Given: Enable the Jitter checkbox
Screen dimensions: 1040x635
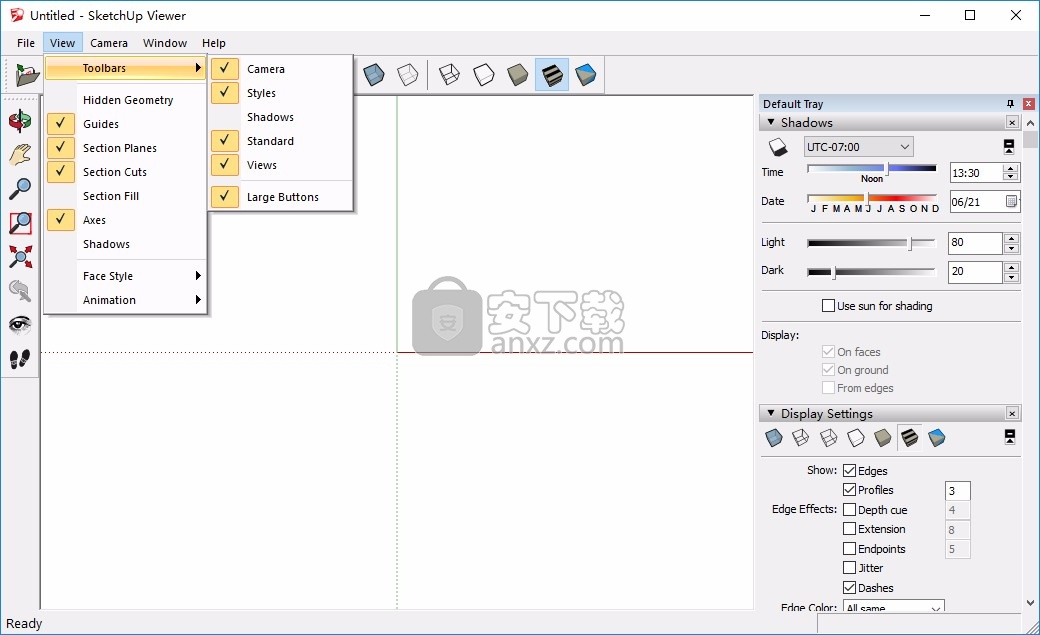Looking at the screenshot, I should pos(849,568).
